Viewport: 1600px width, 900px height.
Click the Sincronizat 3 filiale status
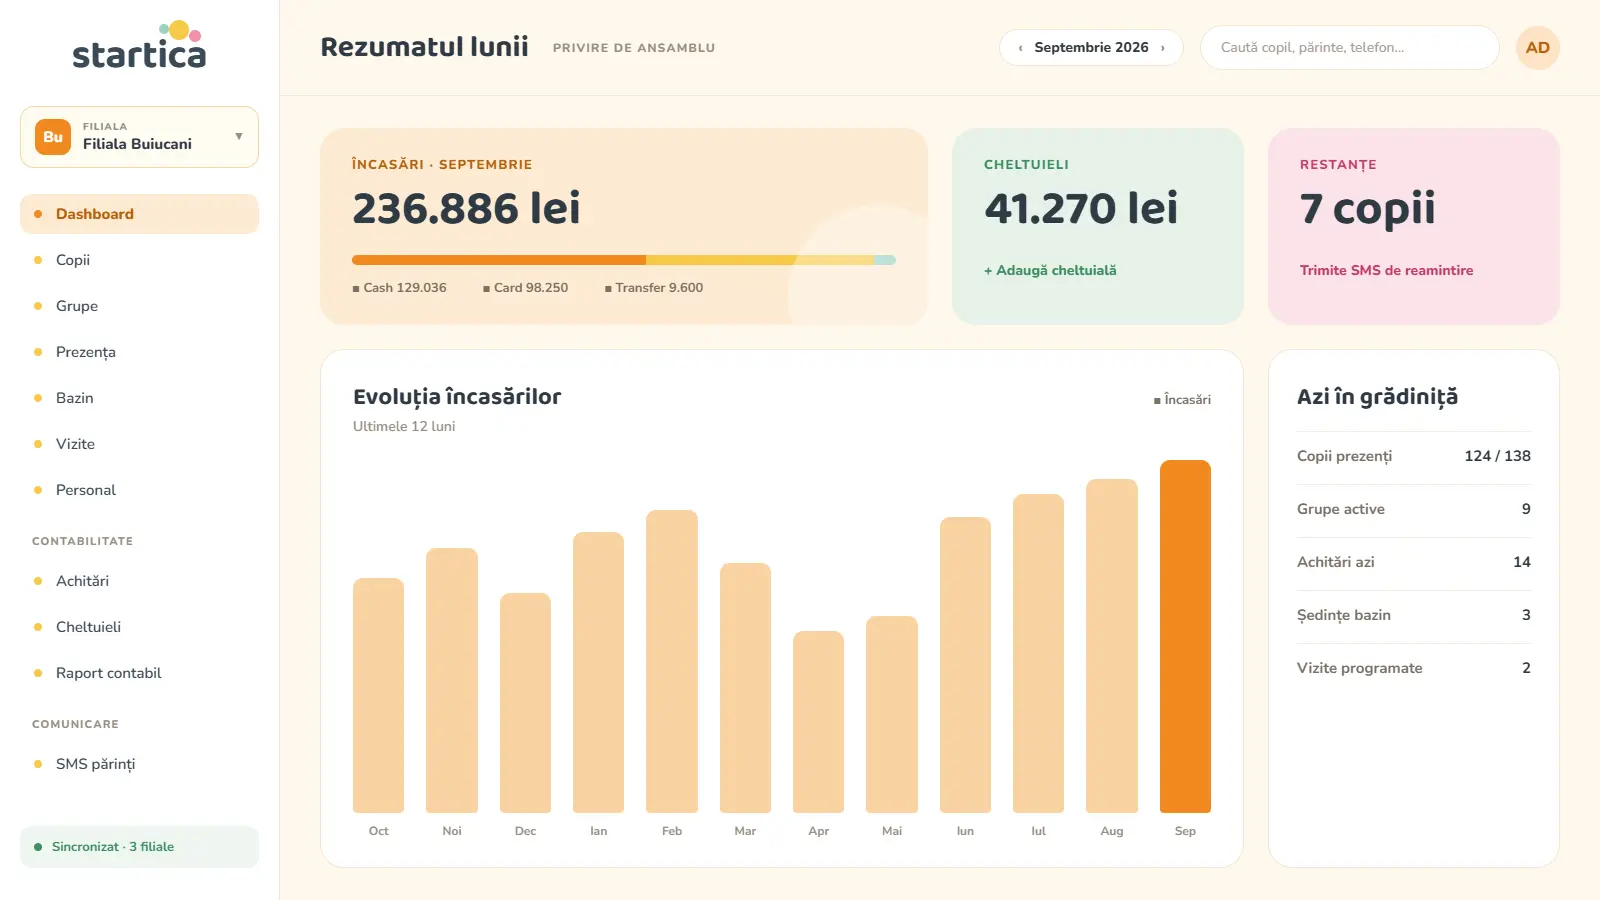(139, 847)
